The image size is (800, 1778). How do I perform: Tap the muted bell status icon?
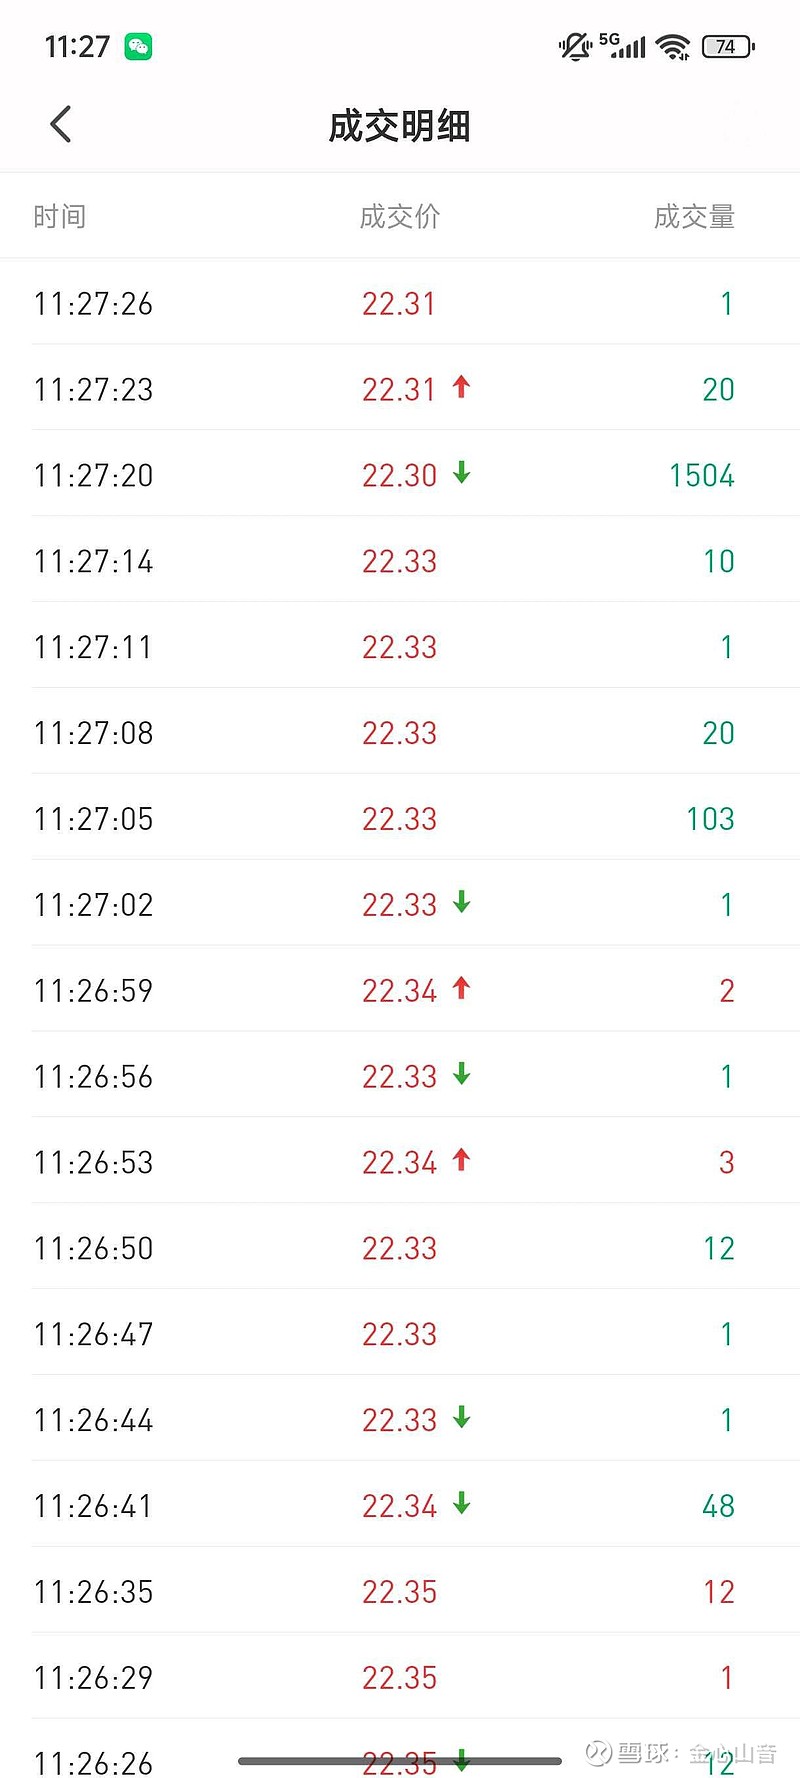coord(575,47)
